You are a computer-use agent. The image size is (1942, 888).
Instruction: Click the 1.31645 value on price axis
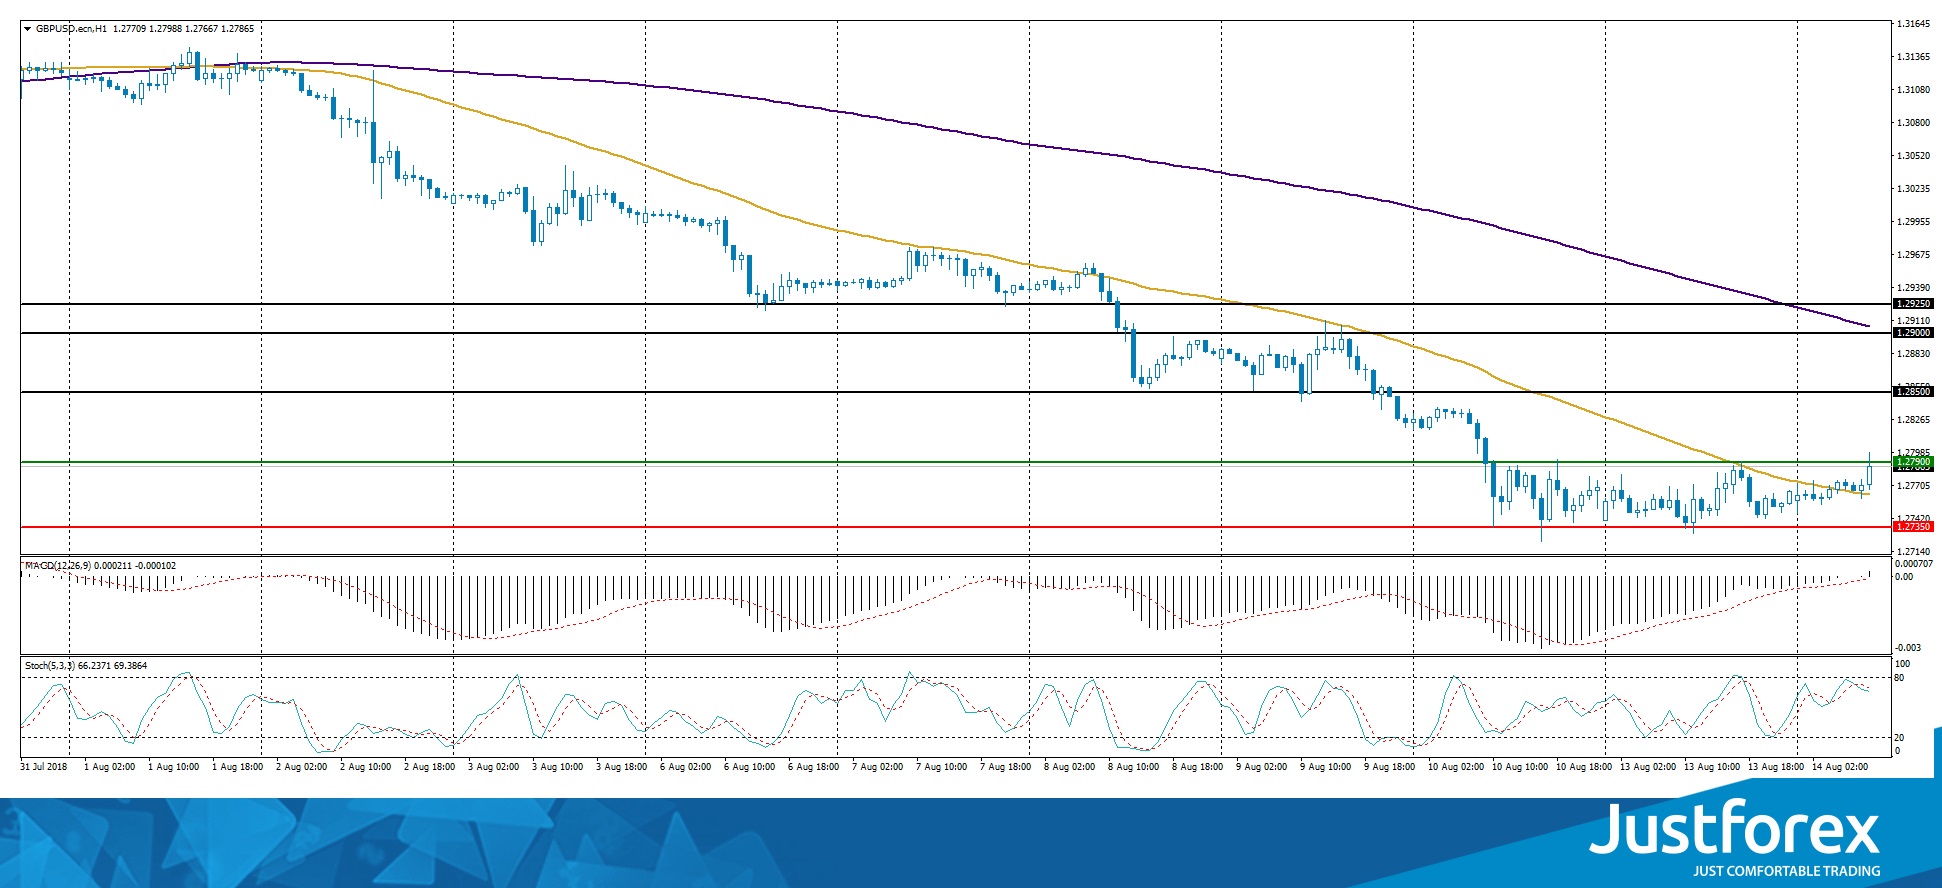(x=1913, y=24)
